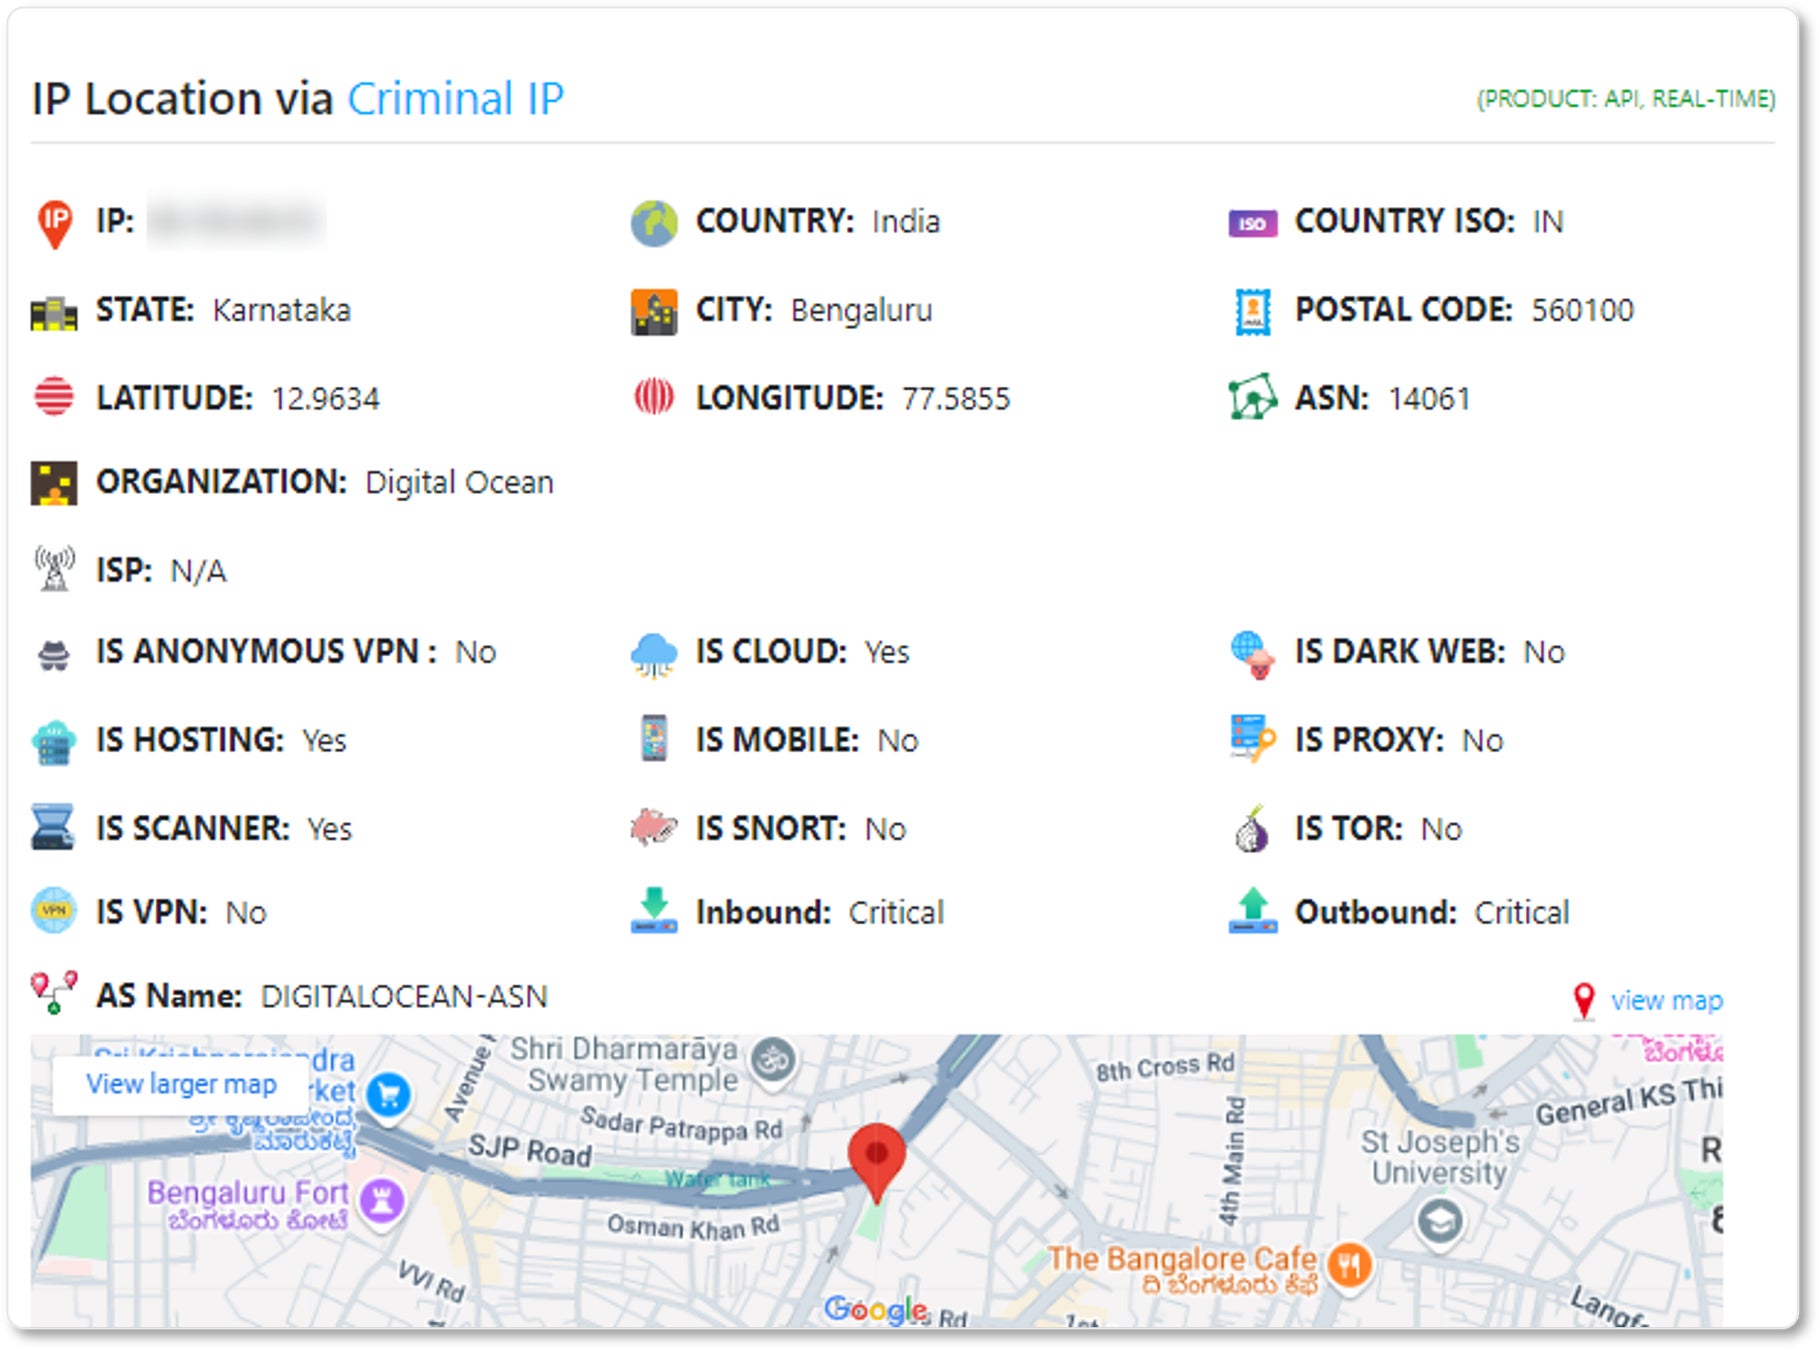Click the round VPN badge icon
The image size is (1820, 1350).
click(x=54, y=911)
